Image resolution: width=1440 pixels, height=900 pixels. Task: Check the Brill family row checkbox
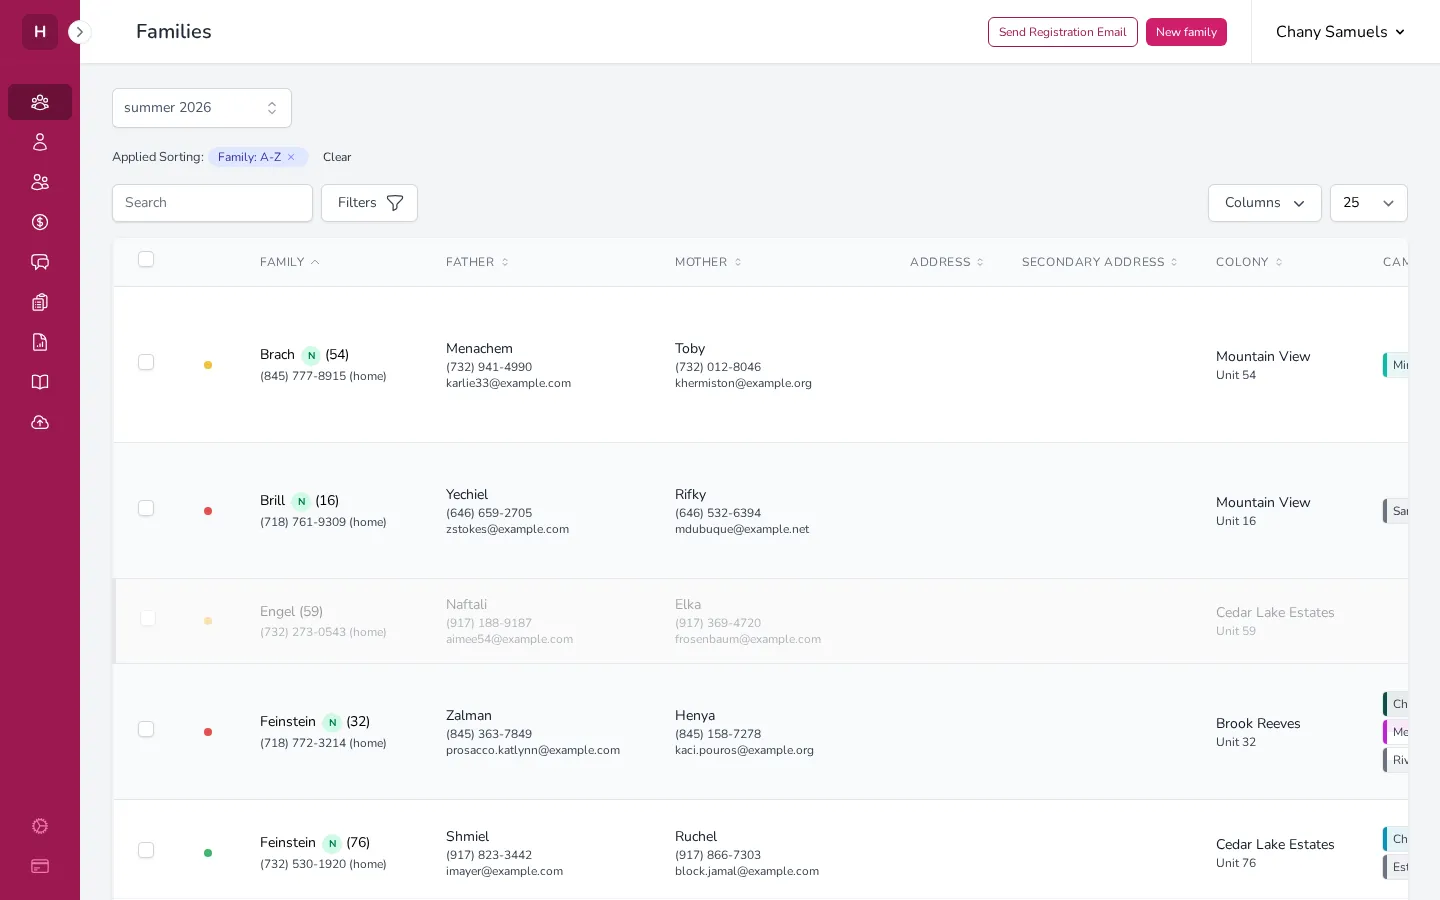tap(146, 508)
